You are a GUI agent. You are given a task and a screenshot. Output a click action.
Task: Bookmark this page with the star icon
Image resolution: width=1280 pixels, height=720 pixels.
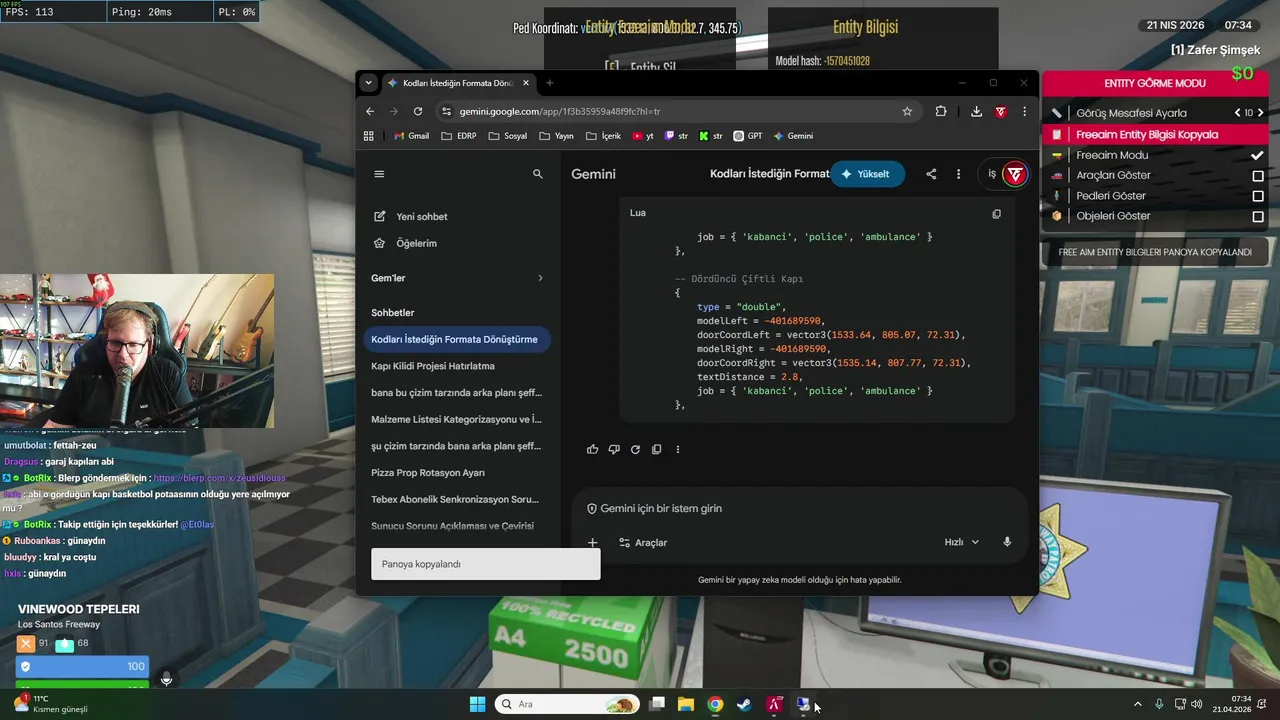[907, 111]
